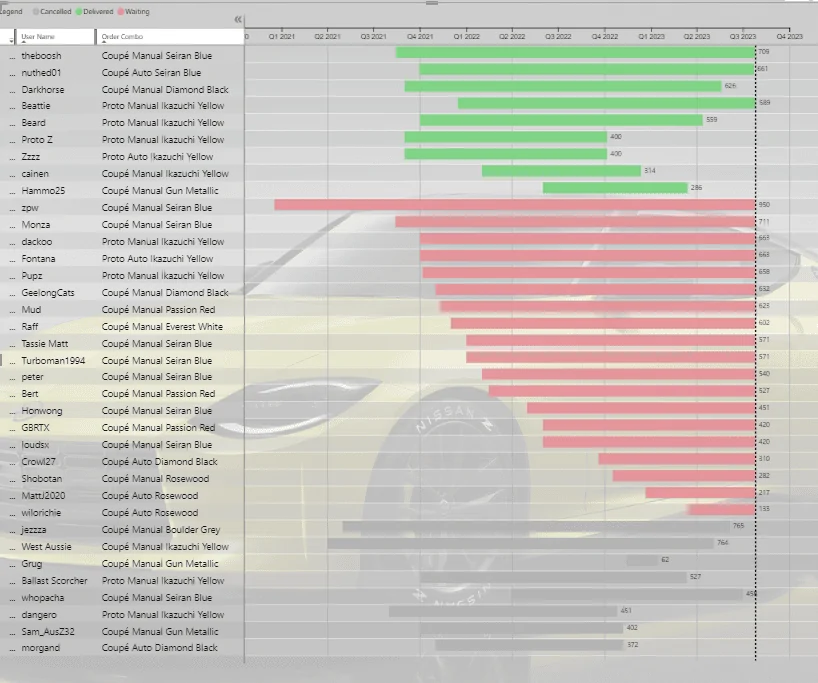Screen dimensions: 818x683
Task: Click the Turboman1994 user name
Action: 53,361
